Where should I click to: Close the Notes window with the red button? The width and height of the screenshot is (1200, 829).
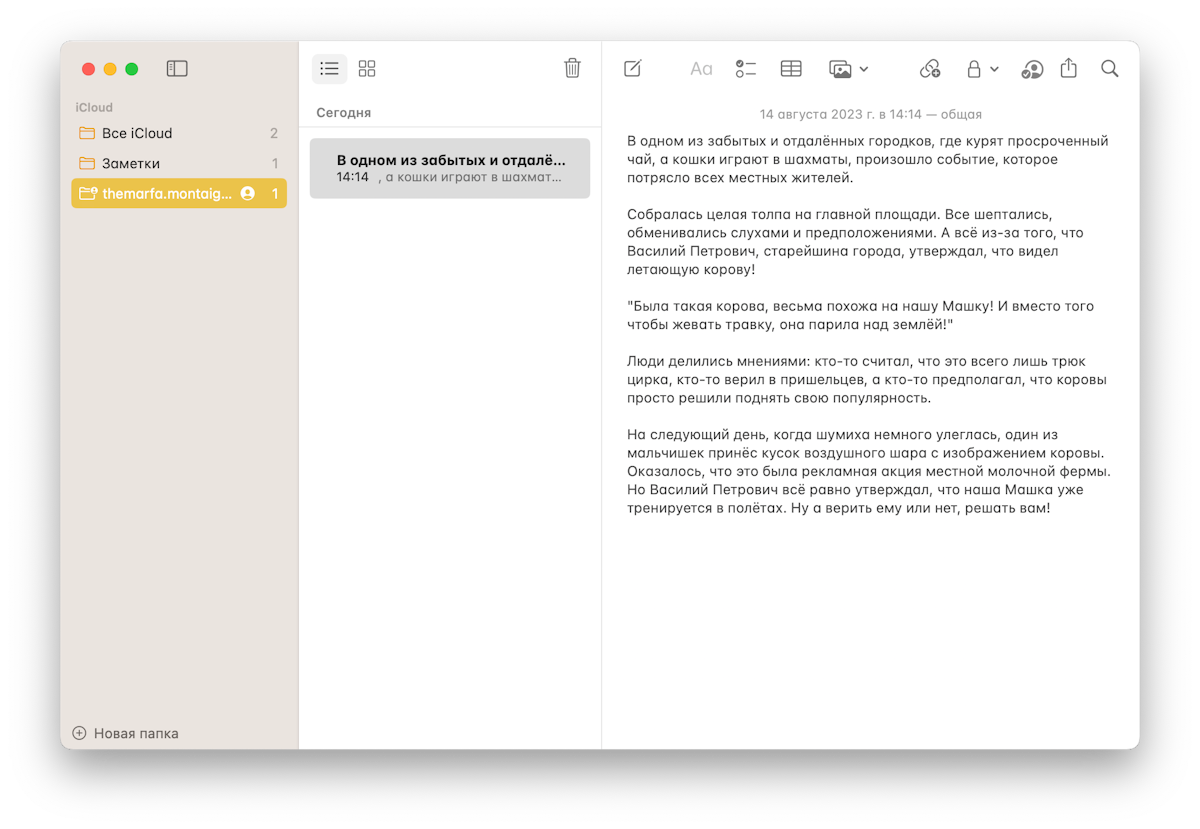click(x=88, y=69)
